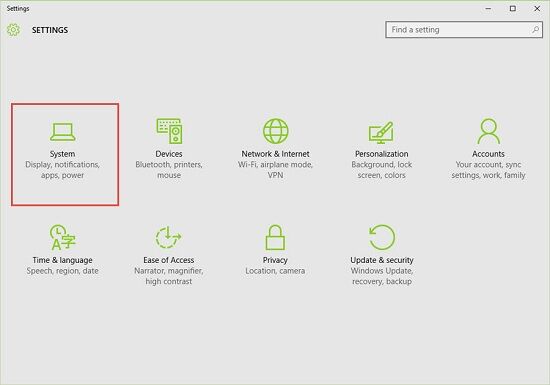Click "Wi-Fi, airplane mode, VPN" description
Image resolution: width=550 pixels, height=385 pixels.
click(275, 170)
